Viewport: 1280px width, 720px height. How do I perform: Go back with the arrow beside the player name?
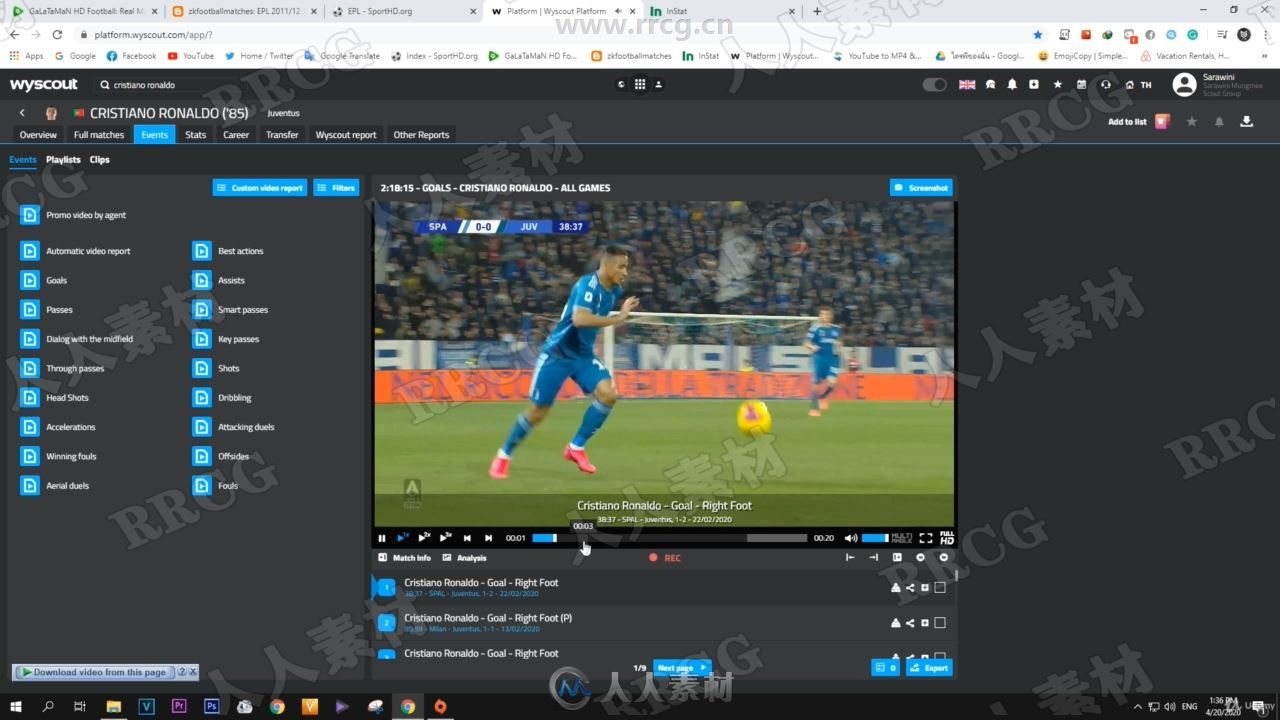click(23, 113)
